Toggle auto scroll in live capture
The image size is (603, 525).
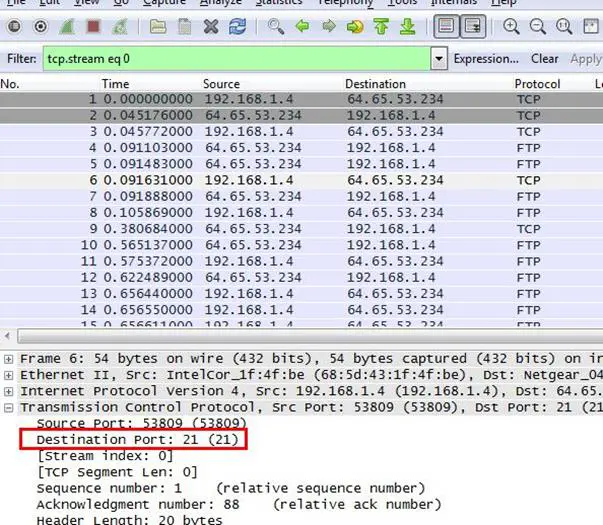pyautogui.click(x=473, y=26)
